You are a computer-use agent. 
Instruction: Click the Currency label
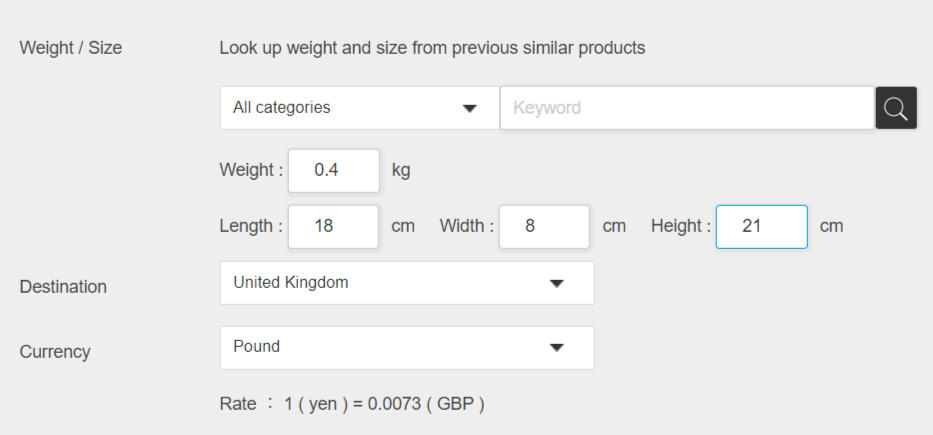point(55,352)
